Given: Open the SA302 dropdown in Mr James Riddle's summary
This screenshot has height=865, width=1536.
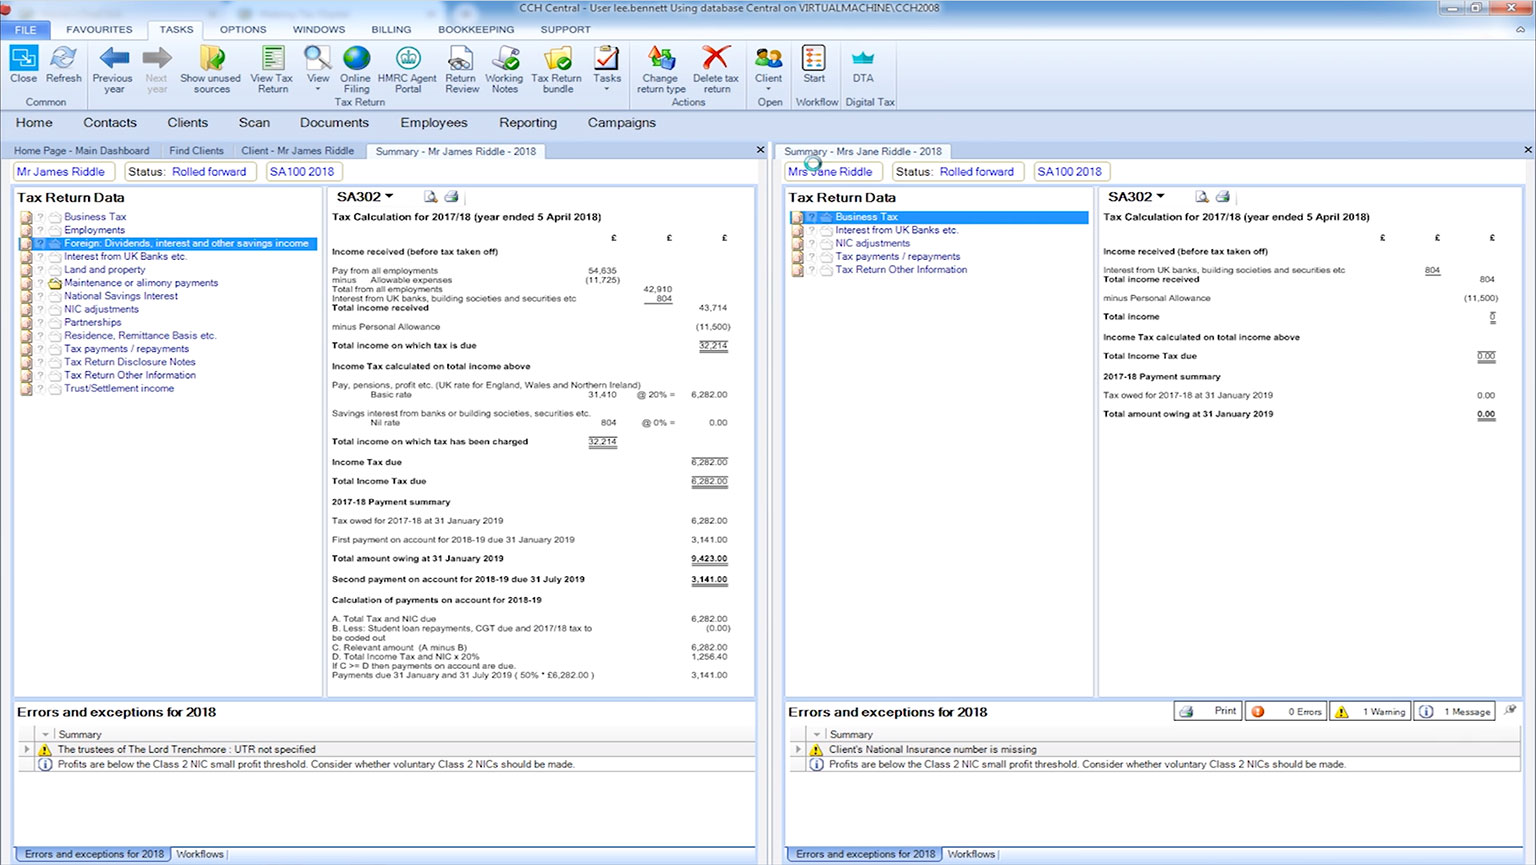Looking at the screenshot, I should tap(366, 197).
